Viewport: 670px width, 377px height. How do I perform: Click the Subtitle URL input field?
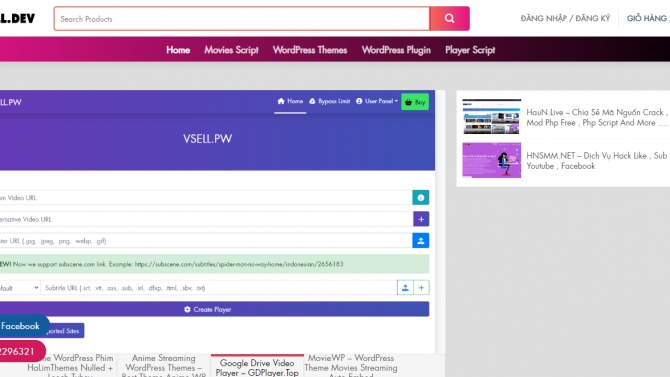point(219,288)
